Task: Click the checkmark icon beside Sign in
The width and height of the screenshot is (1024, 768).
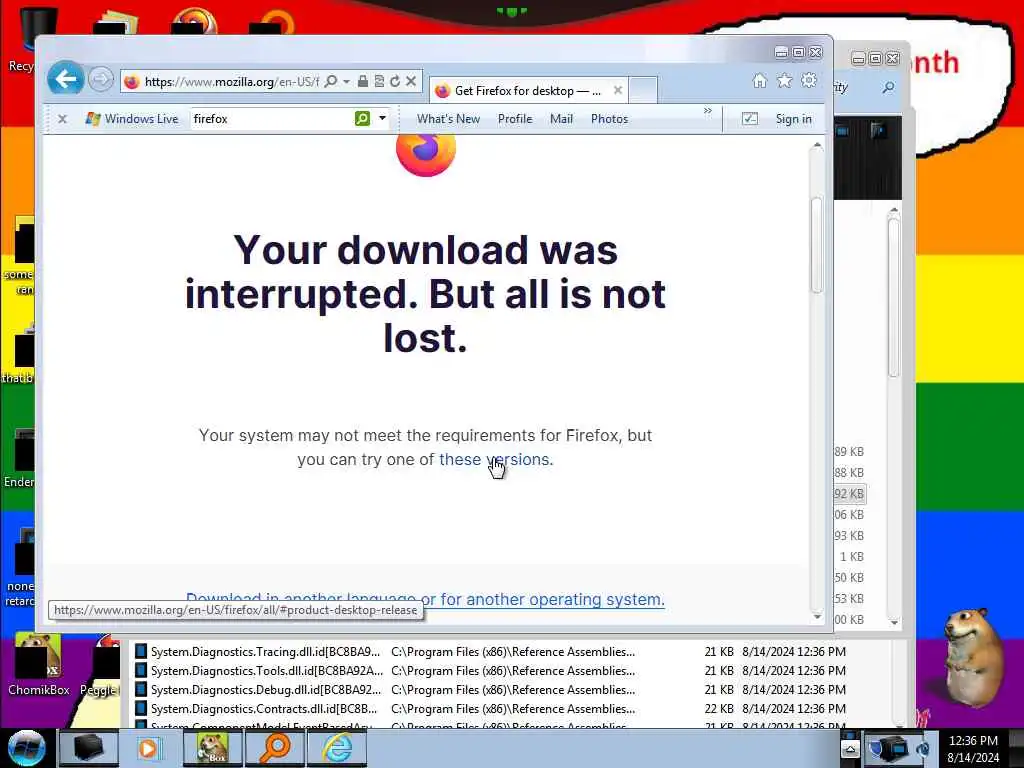Action: coord(750,118)
